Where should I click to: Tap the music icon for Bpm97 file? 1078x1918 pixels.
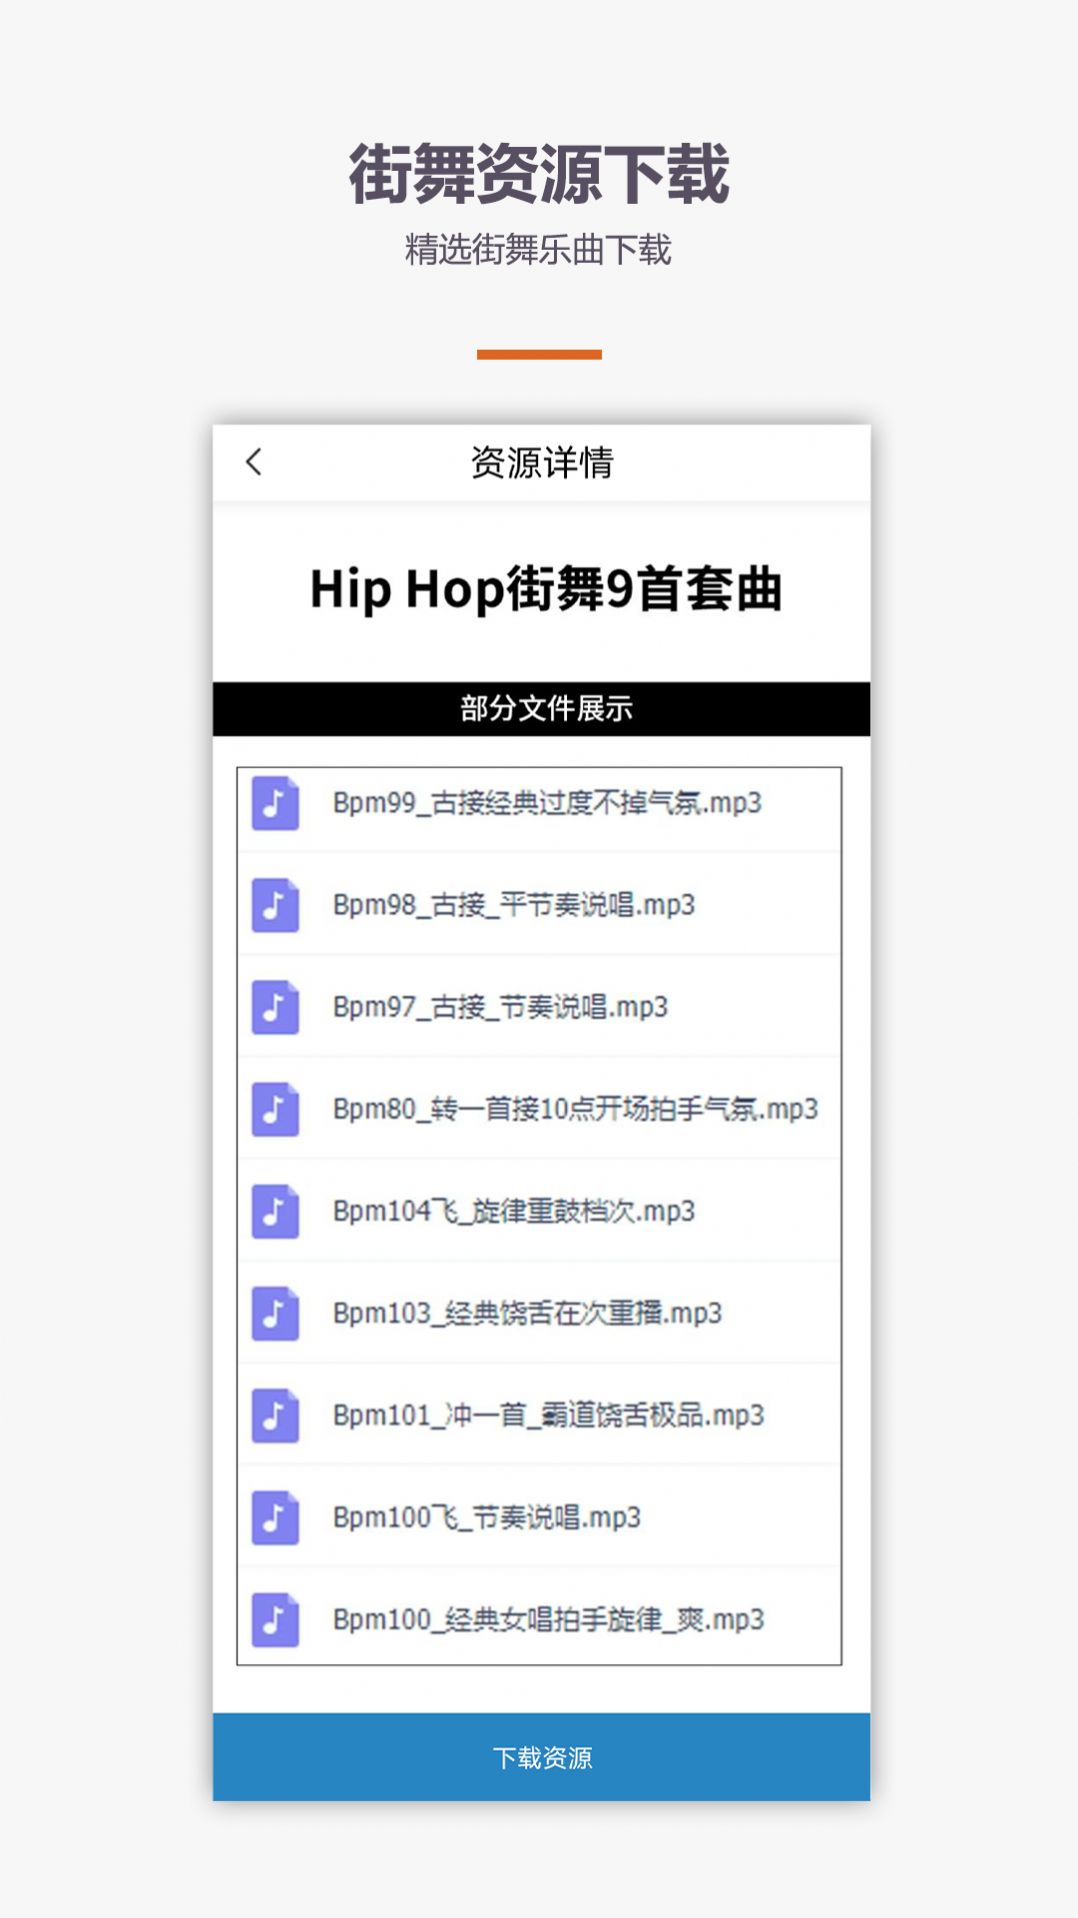pyautogui.click(x=275, y=1007)
